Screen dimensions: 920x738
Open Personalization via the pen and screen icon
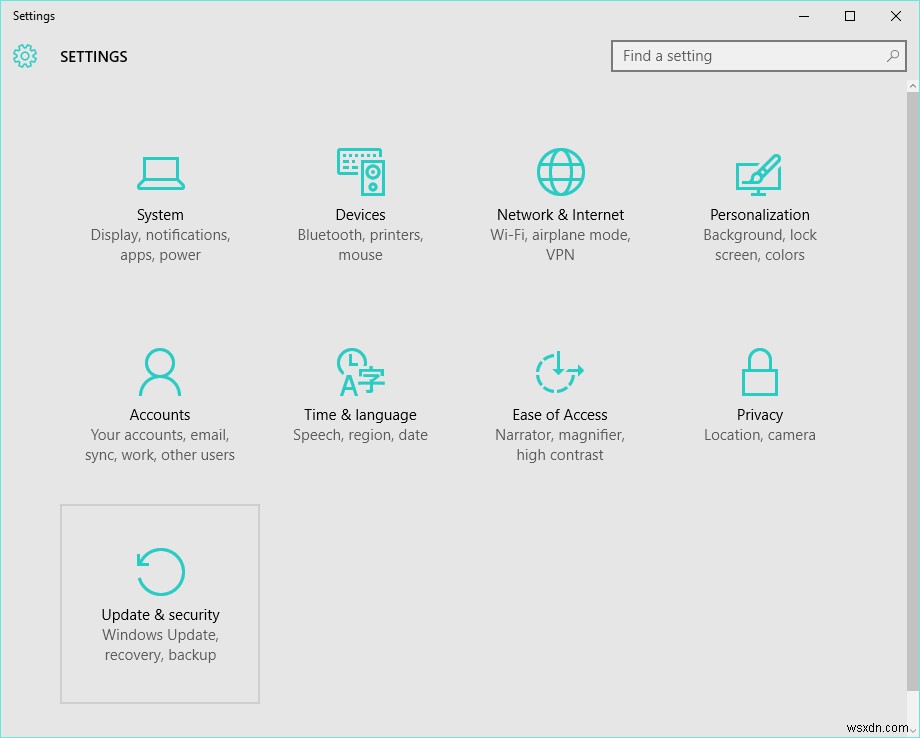760,170
